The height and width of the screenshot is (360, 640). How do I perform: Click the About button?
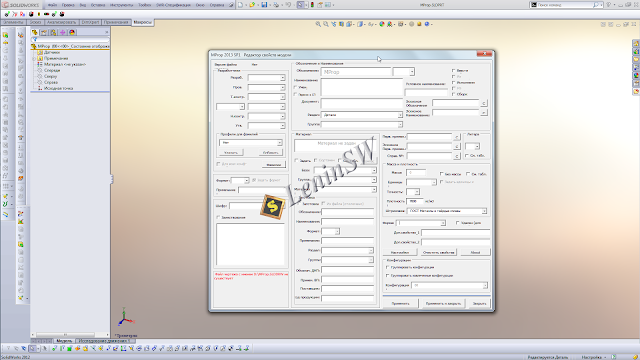[x=475, y=252]
